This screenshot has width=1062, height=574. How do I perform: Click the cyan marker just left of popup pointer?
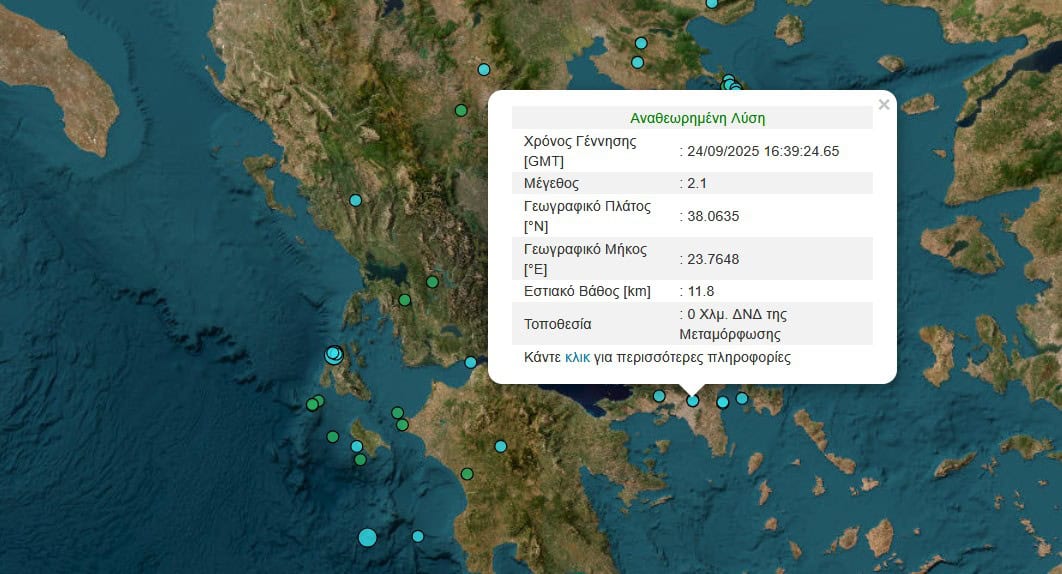[x=659, y=396]
